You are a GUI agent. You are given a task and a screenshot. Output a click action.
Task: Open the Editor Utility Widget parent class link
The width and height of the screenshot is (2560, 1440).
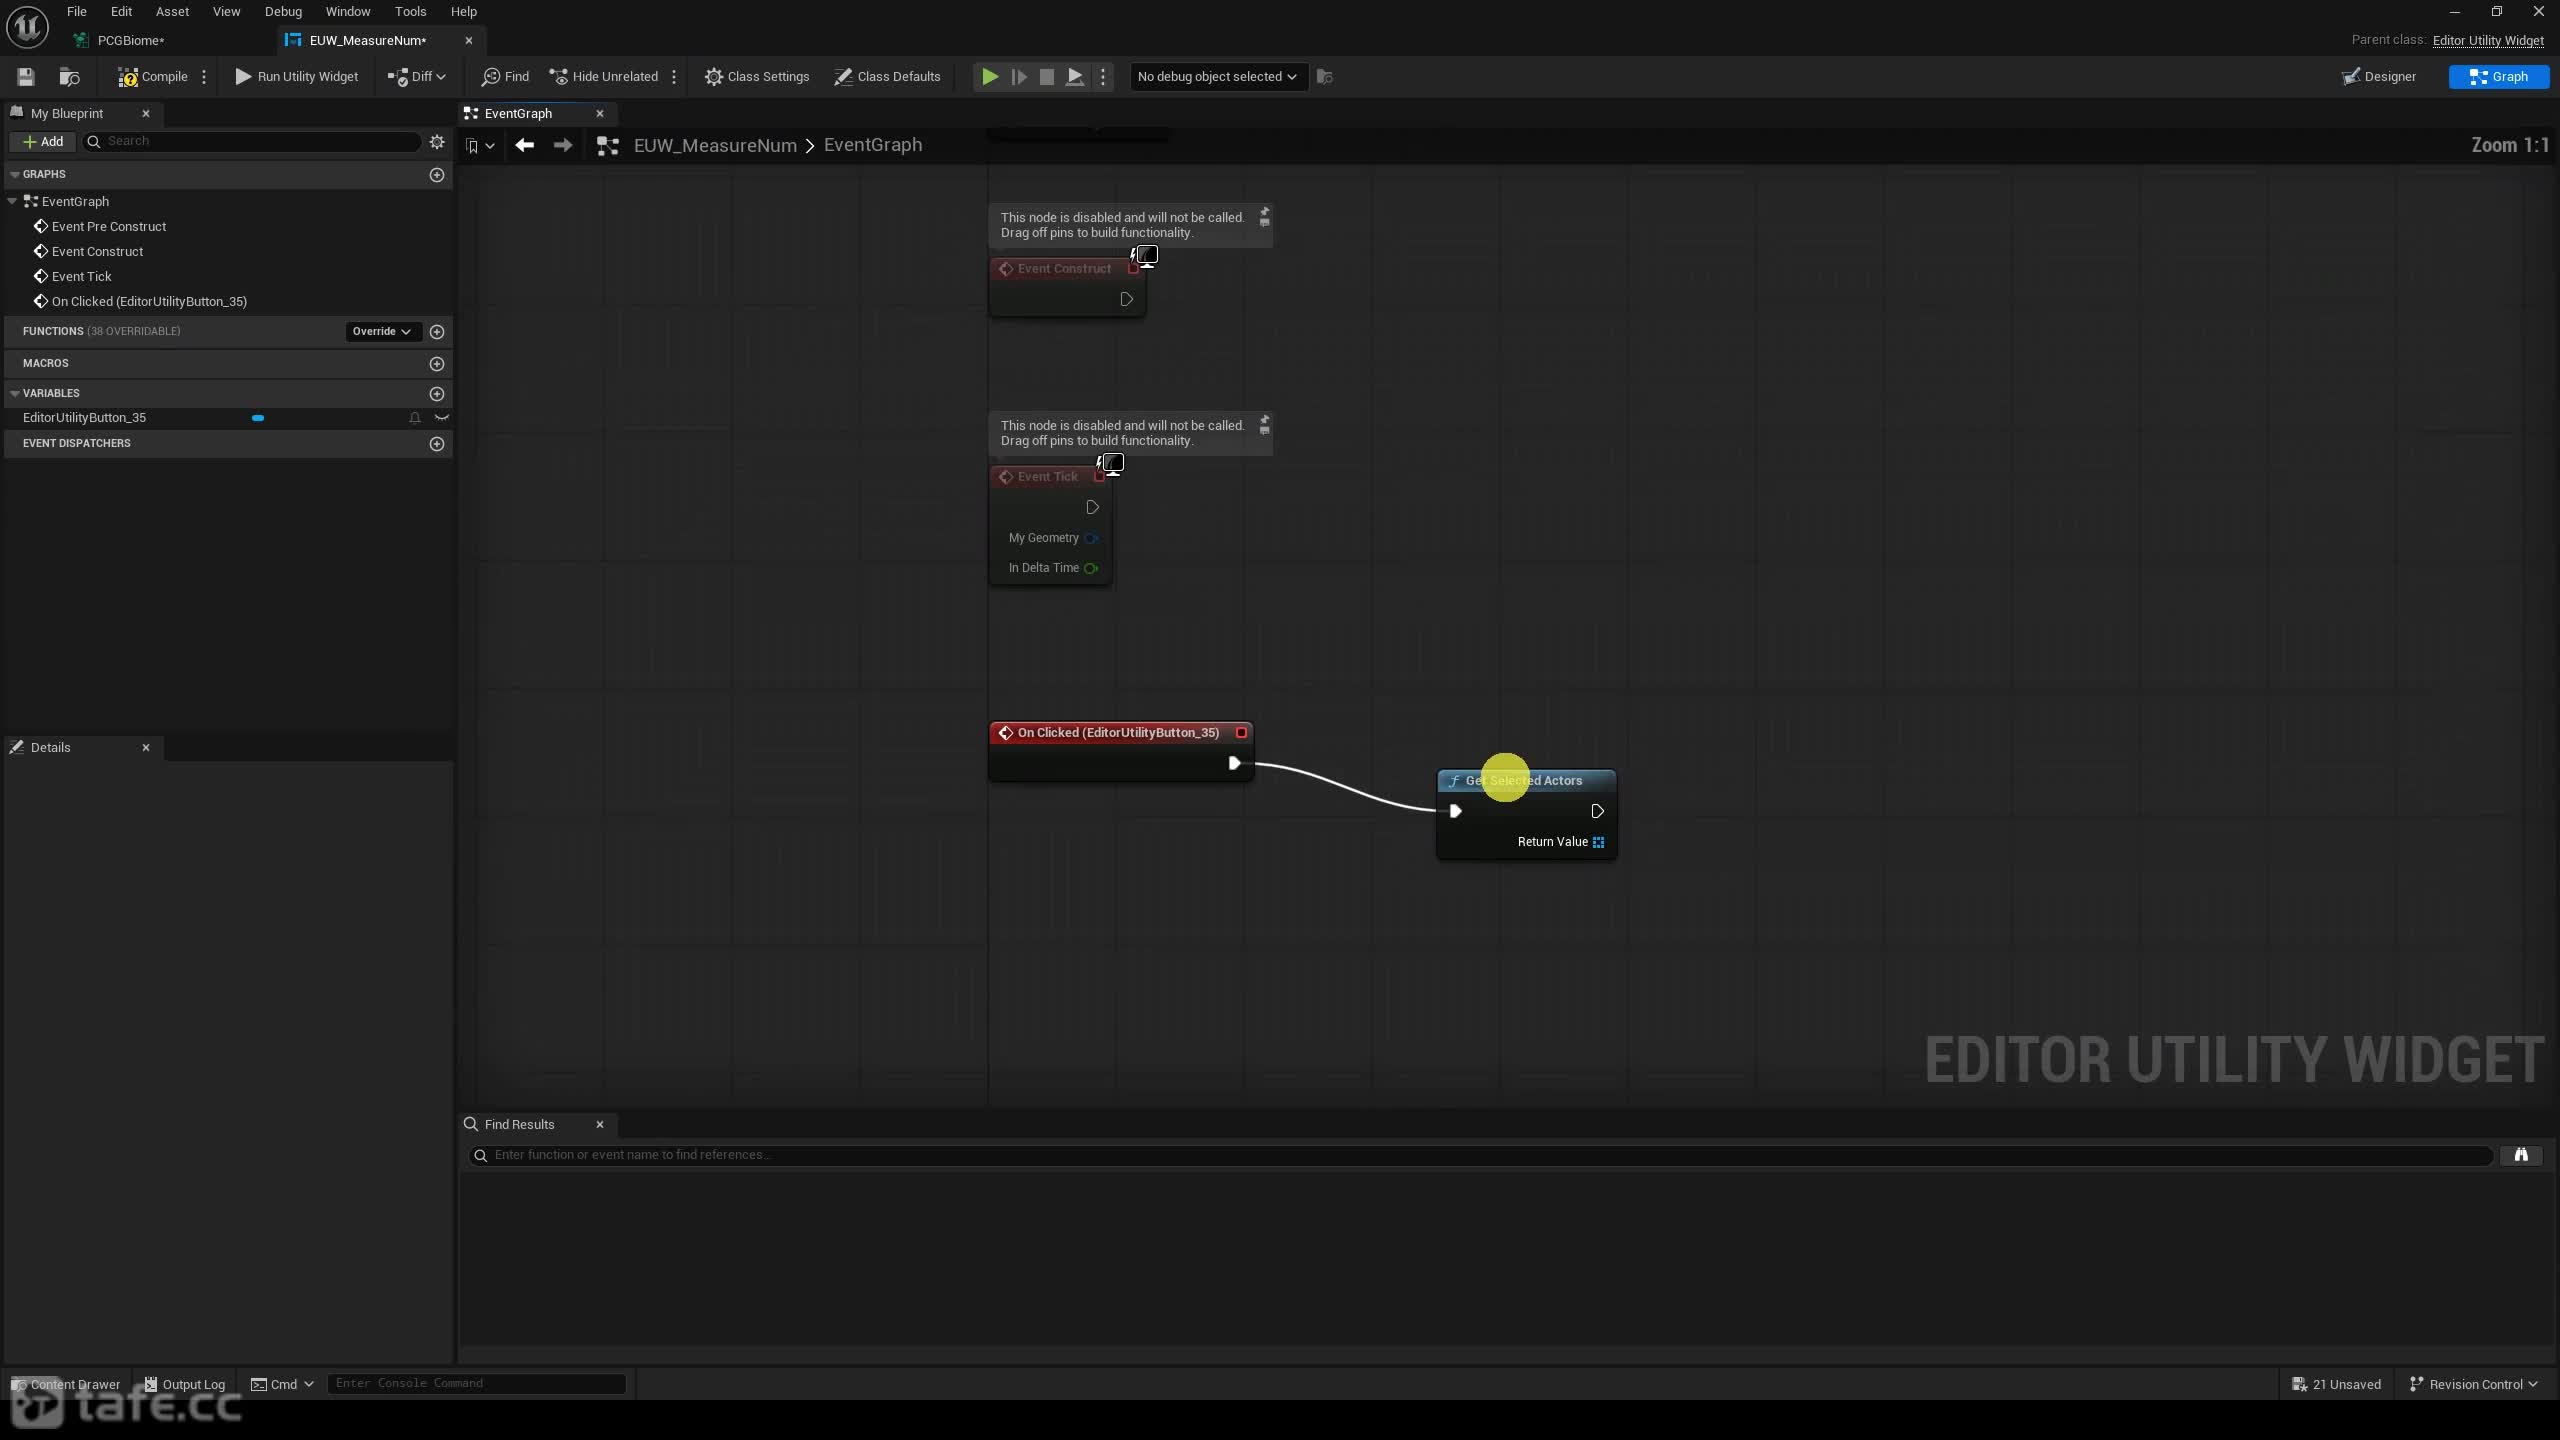[x=2488, y=40]
